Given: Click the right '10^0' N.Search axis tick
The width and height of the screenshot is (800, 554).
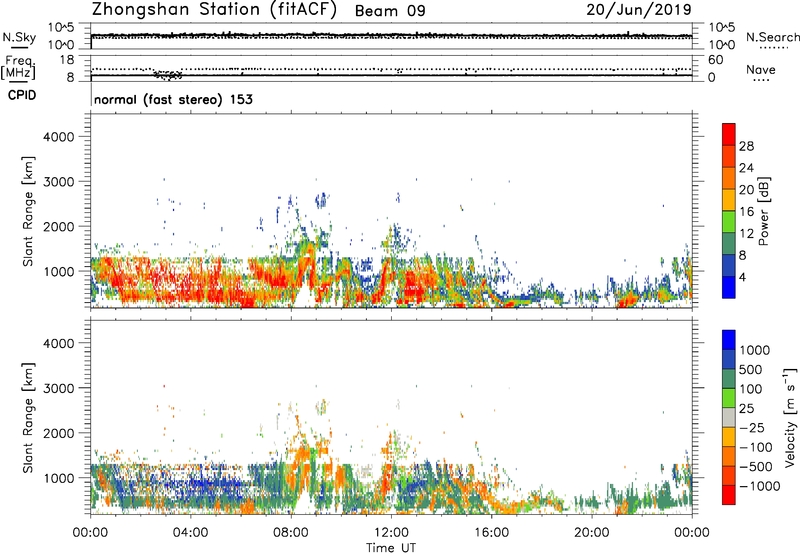Looking at the screenshot, I should (x=721, y=45).
